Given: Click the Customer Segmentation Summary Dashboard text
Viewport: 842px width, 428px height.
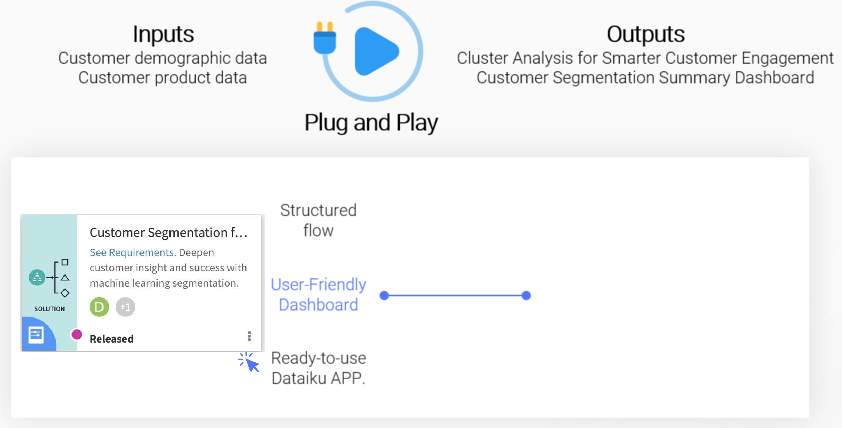Looking at the screenshot, I should coord(645,77).
